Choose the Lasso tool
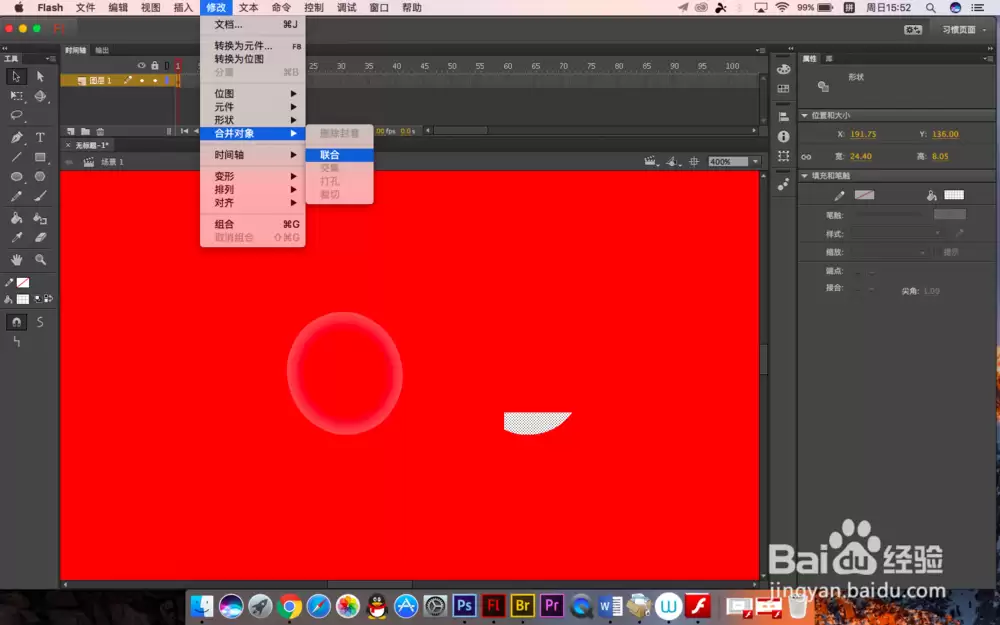1000x625 pixels. [17, 115]
